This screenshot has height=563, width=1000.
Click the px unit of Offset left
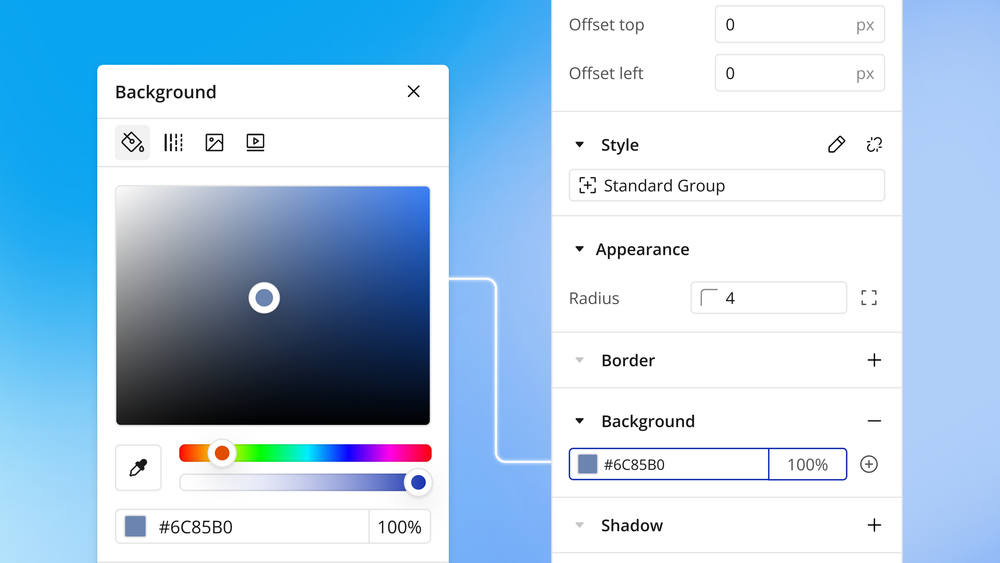tap(865, 73)
